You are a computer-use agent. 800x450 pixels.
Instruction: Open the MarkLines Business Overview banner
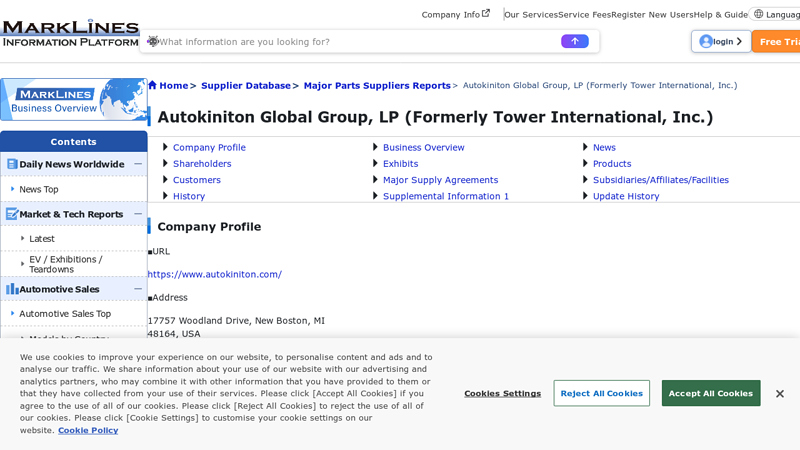(x=74, y=99)
